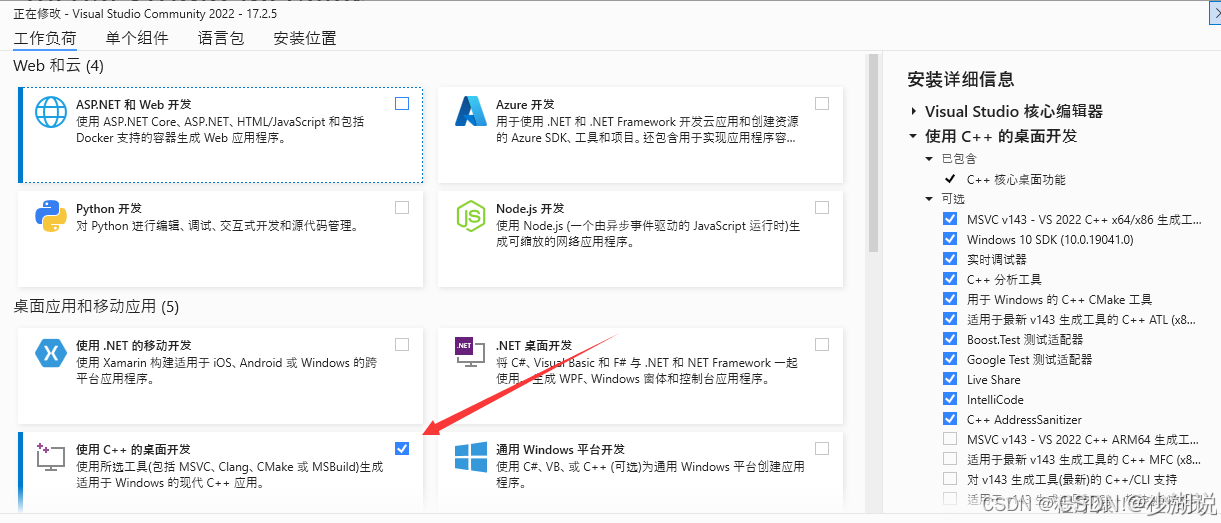The width and height of the screenshot is (1221, 523).
Task: Open the 工作负荷 tab
Action: [45, 38]
